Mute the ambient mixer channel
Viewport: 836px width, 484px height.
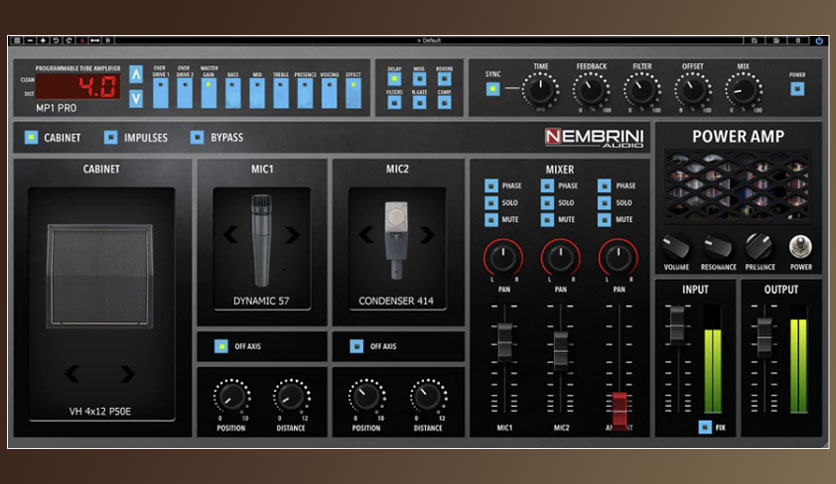(604, 220)
